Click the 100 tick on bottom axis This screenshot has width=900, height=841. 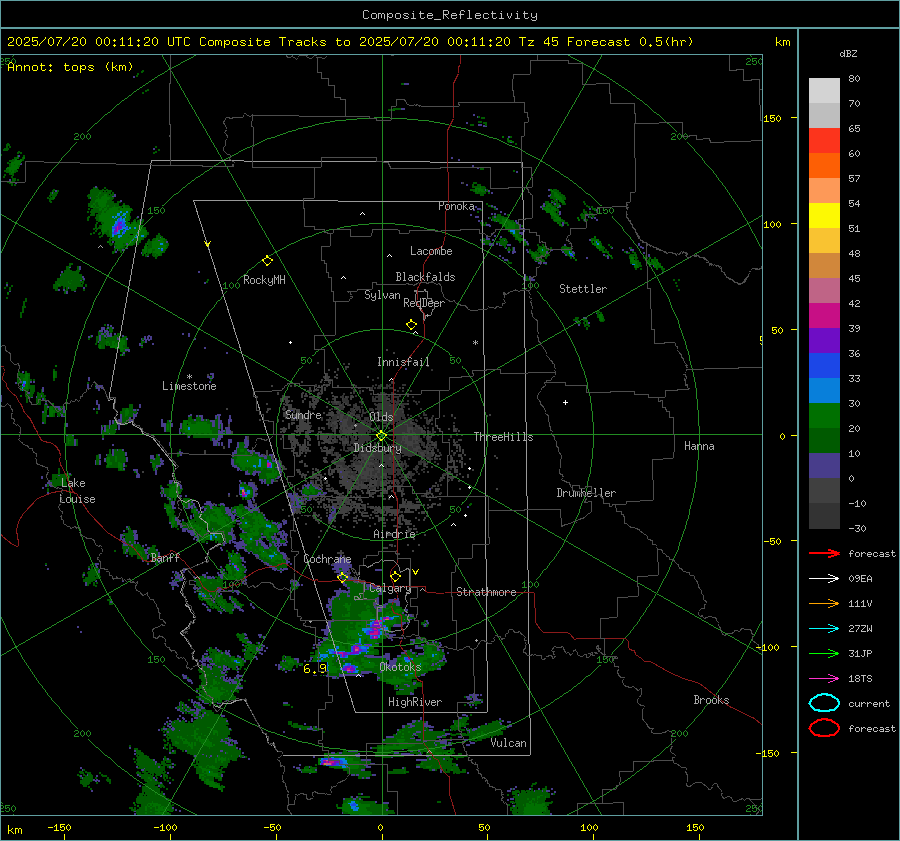(x=589, y=827)
